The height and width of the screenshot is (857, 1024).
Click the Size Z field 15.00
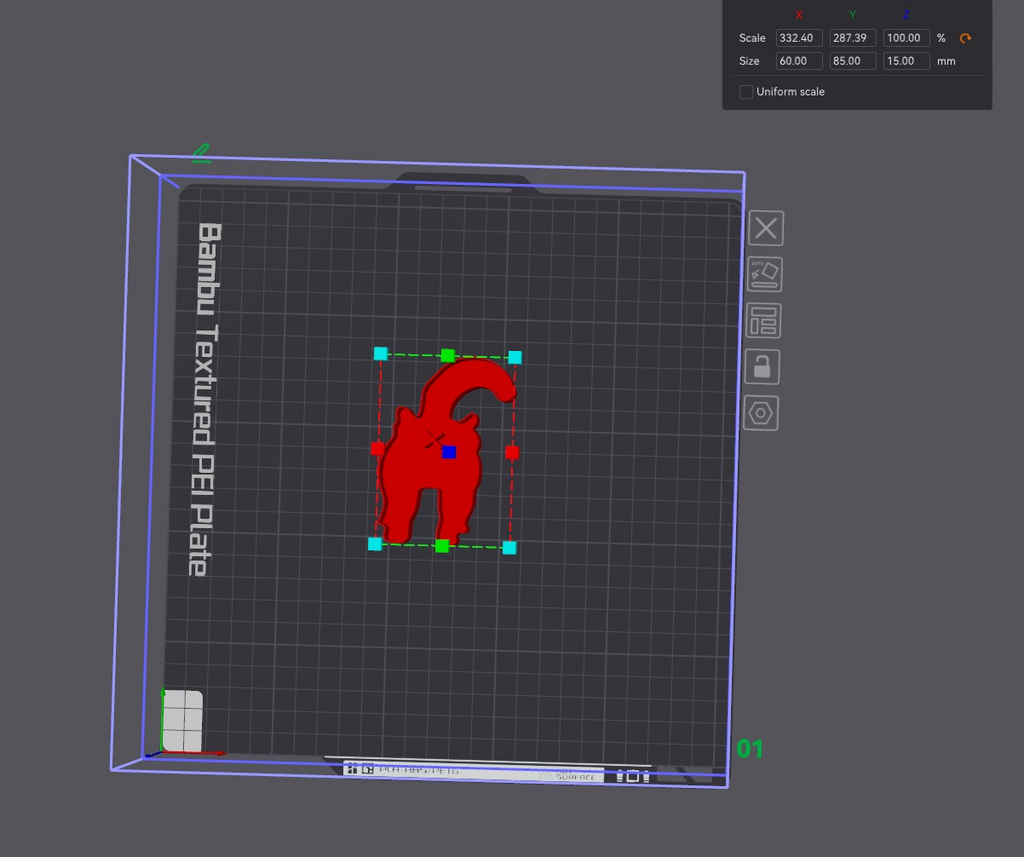(x=906, y=61)
